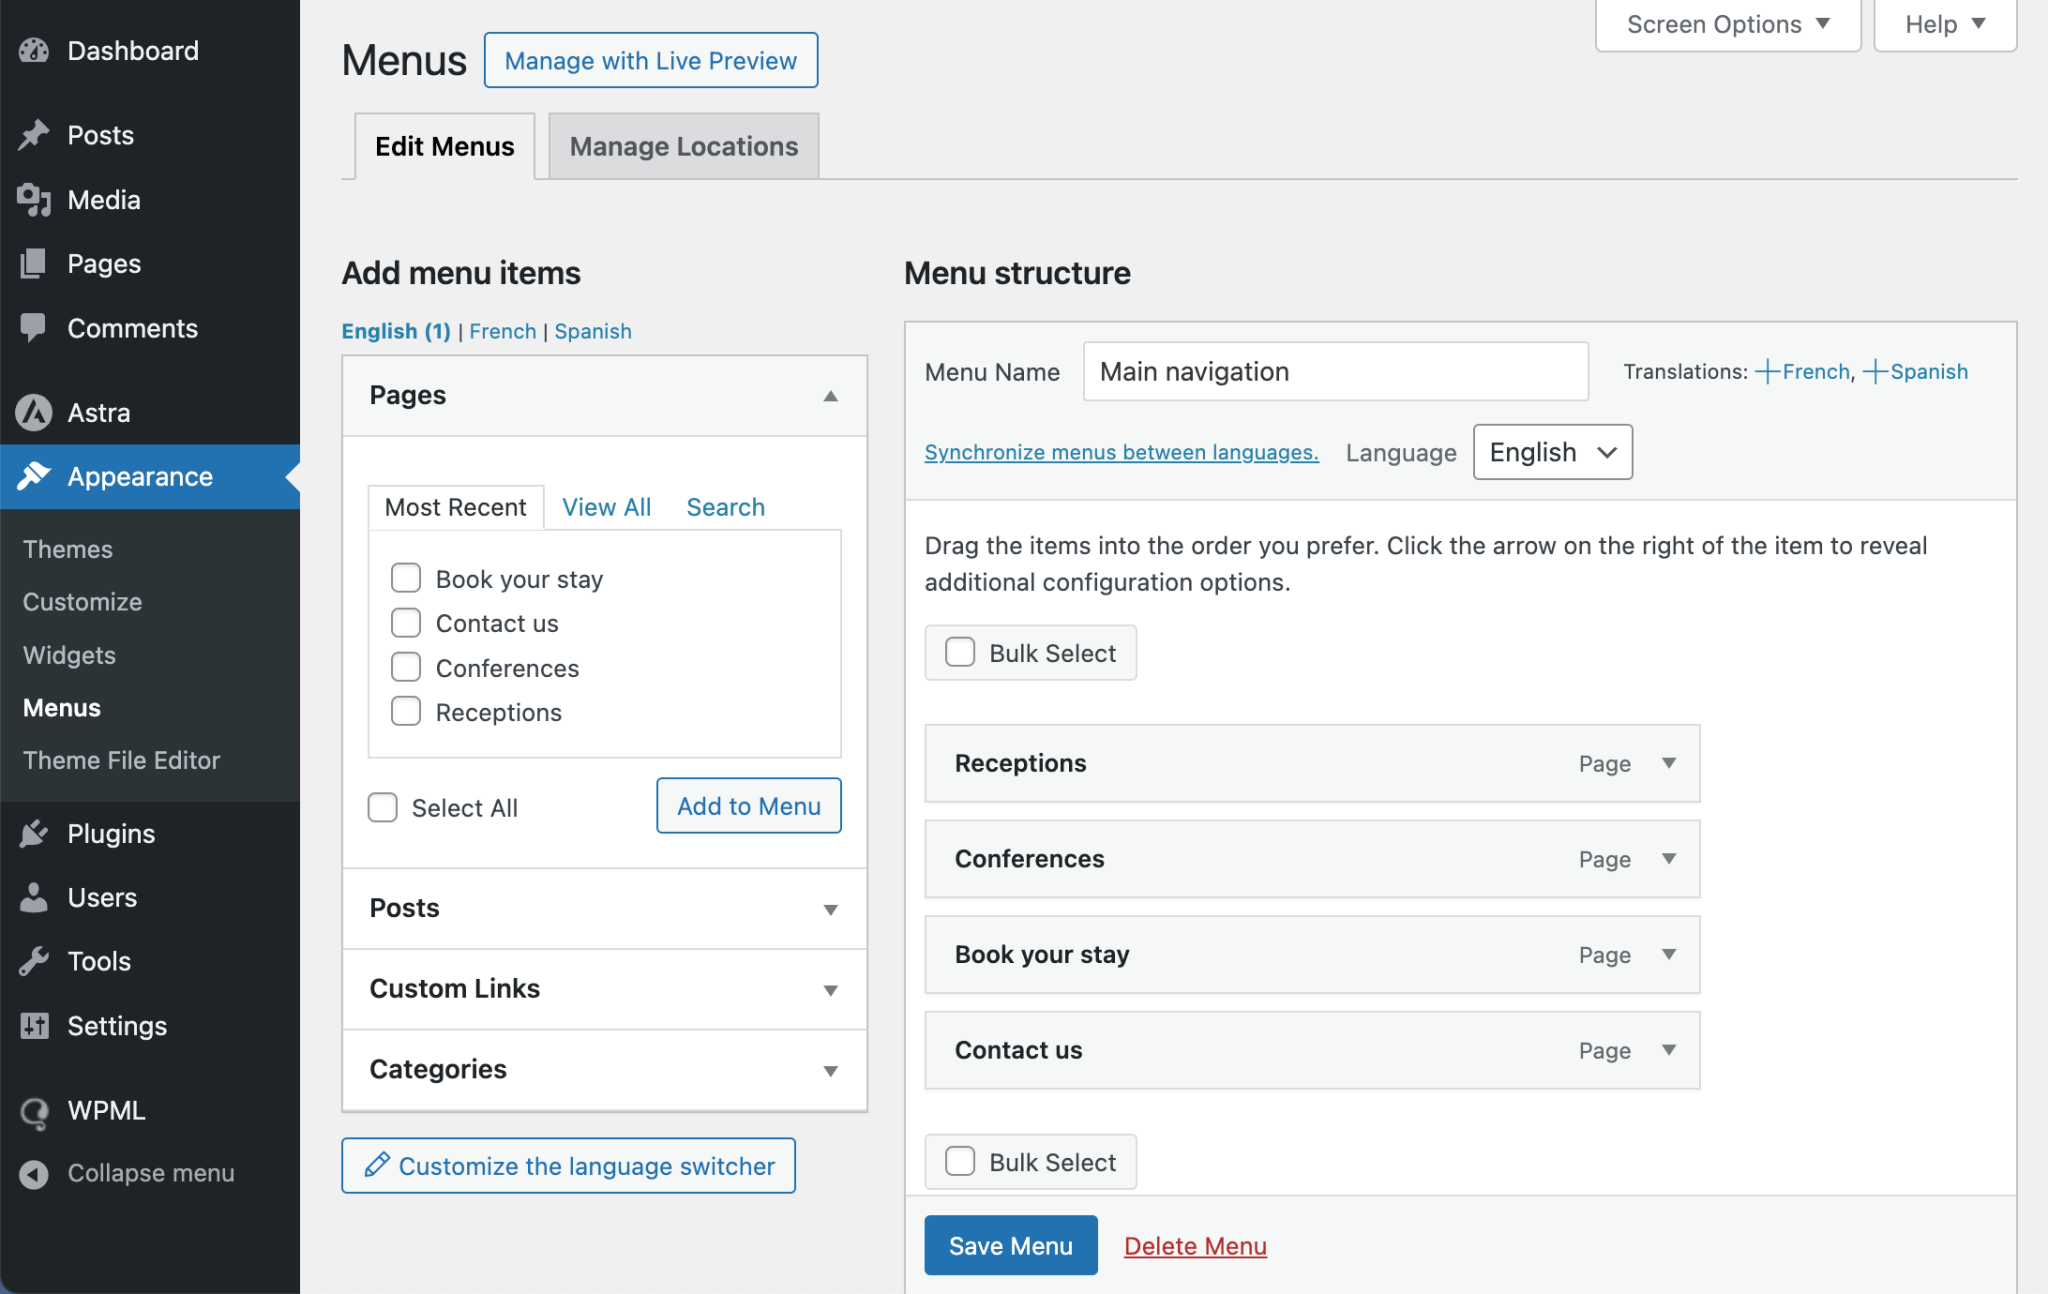Tick the Select All checkbox
The width and height of the screenshot is (2048, 1294).
[x=383, y=807]
